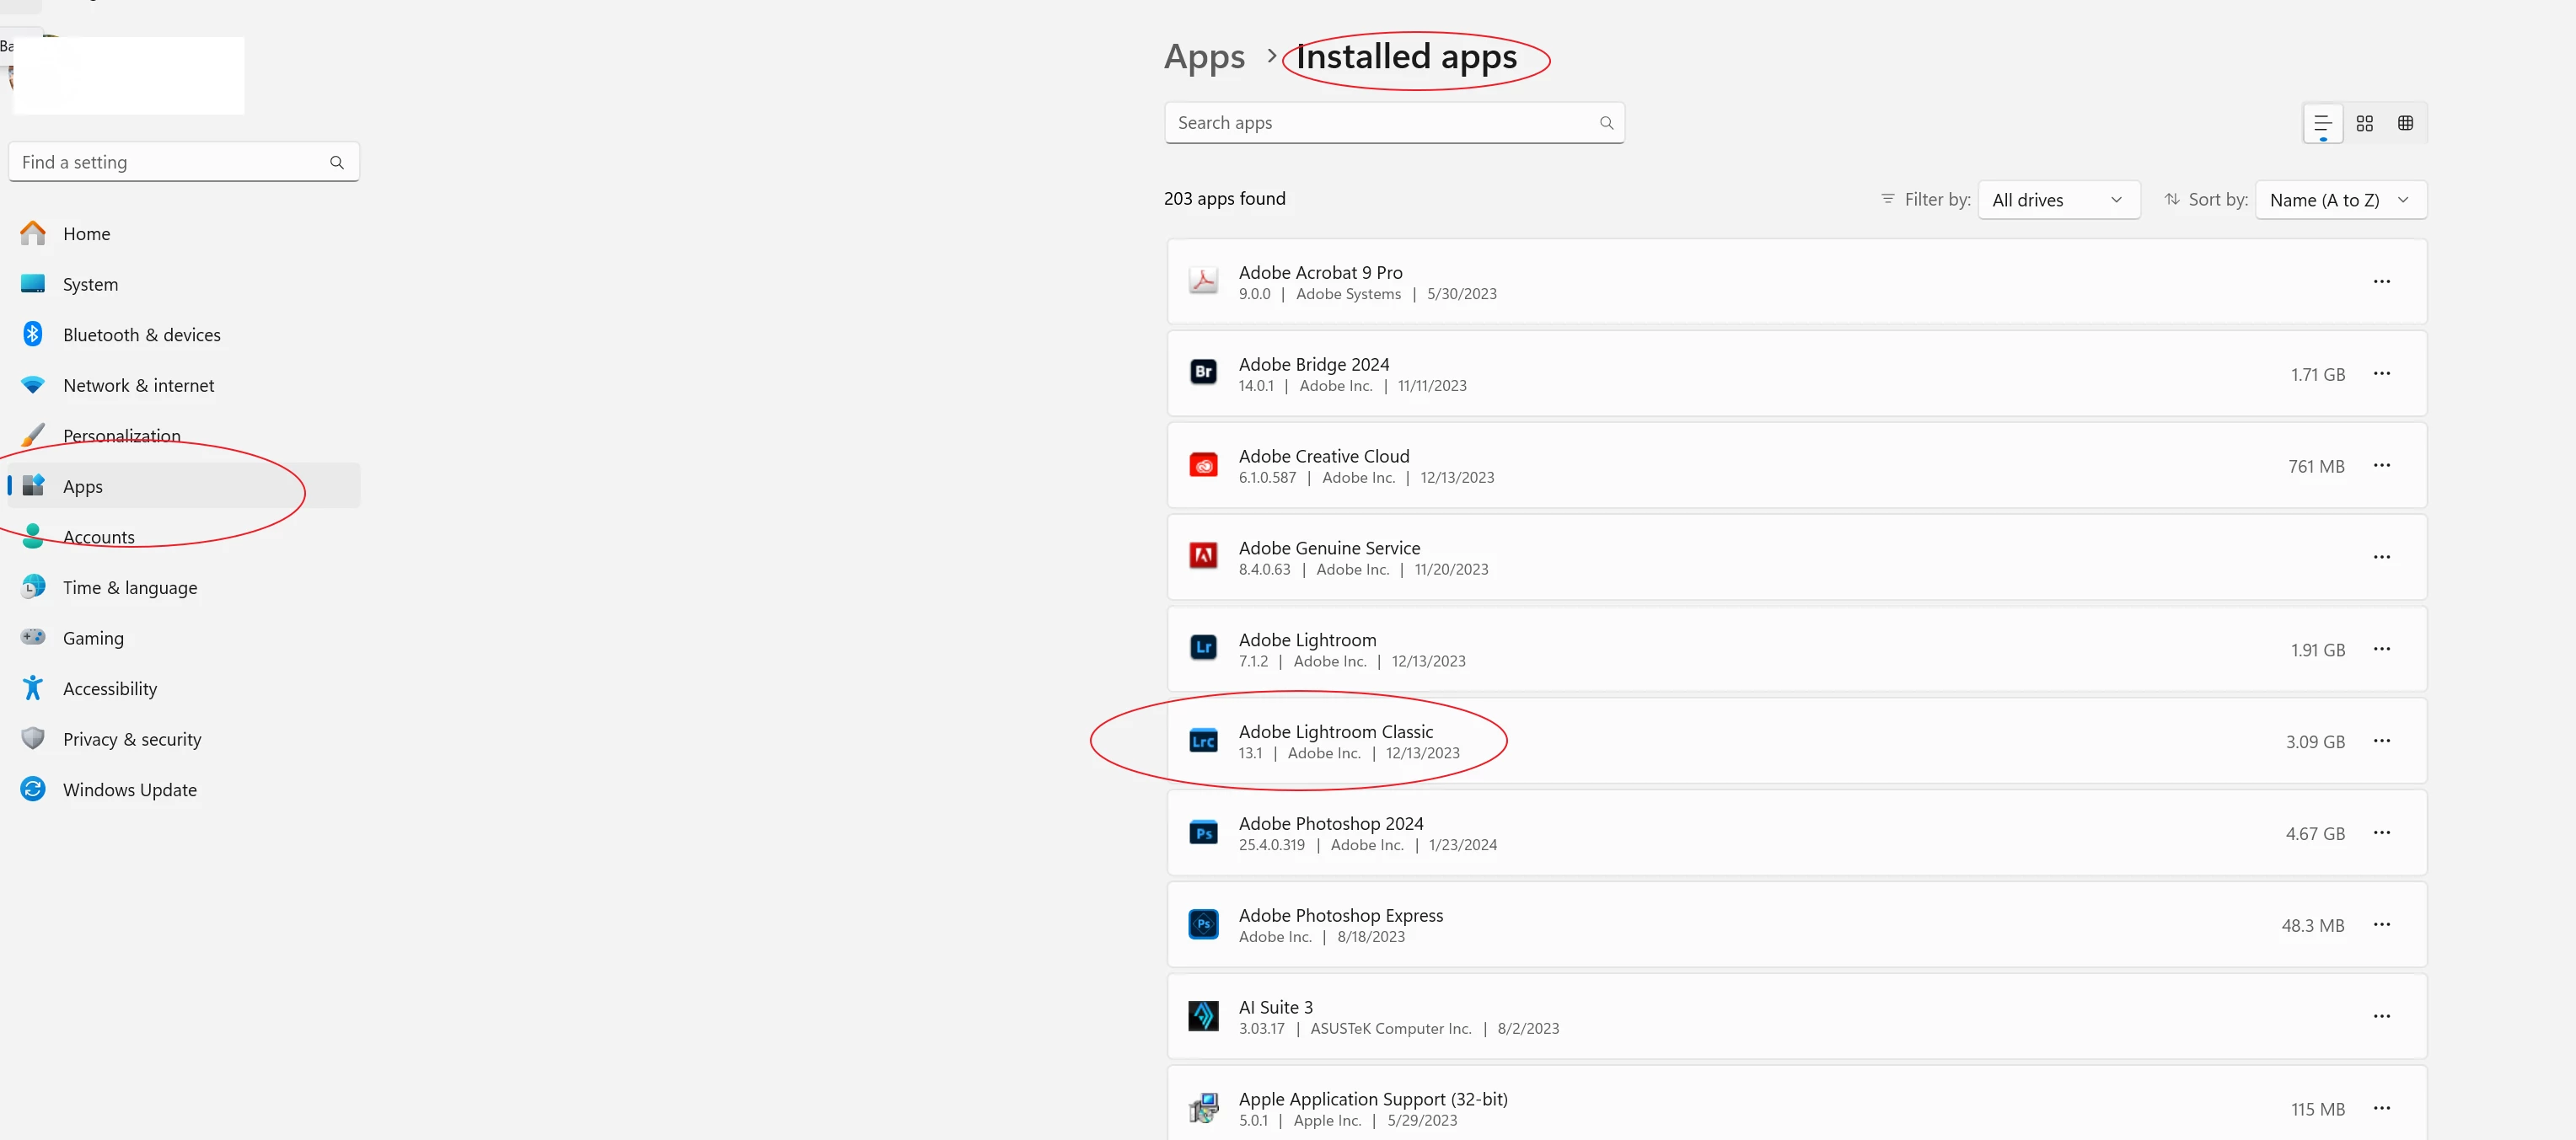Screen dimensions: 2576x1140
Task: Click the Apps breadcrumb link
Action: click(1204, 57)
